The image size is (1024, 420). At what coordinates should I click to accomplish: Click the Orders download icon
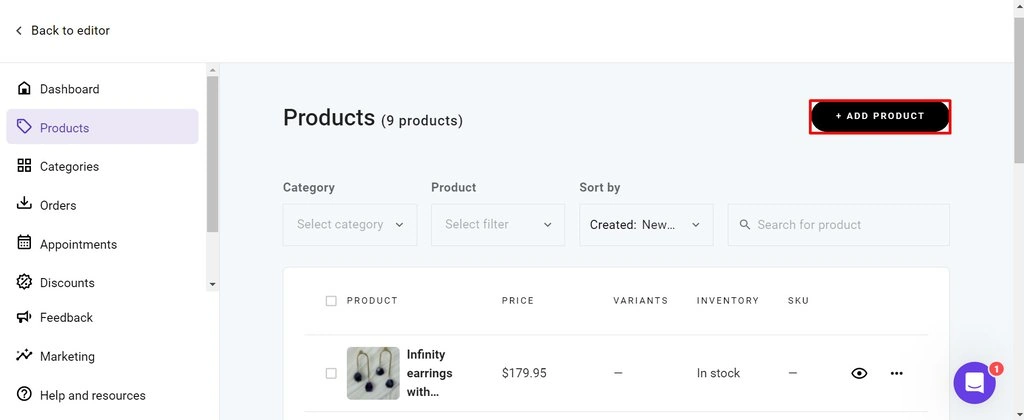[25, 204]
